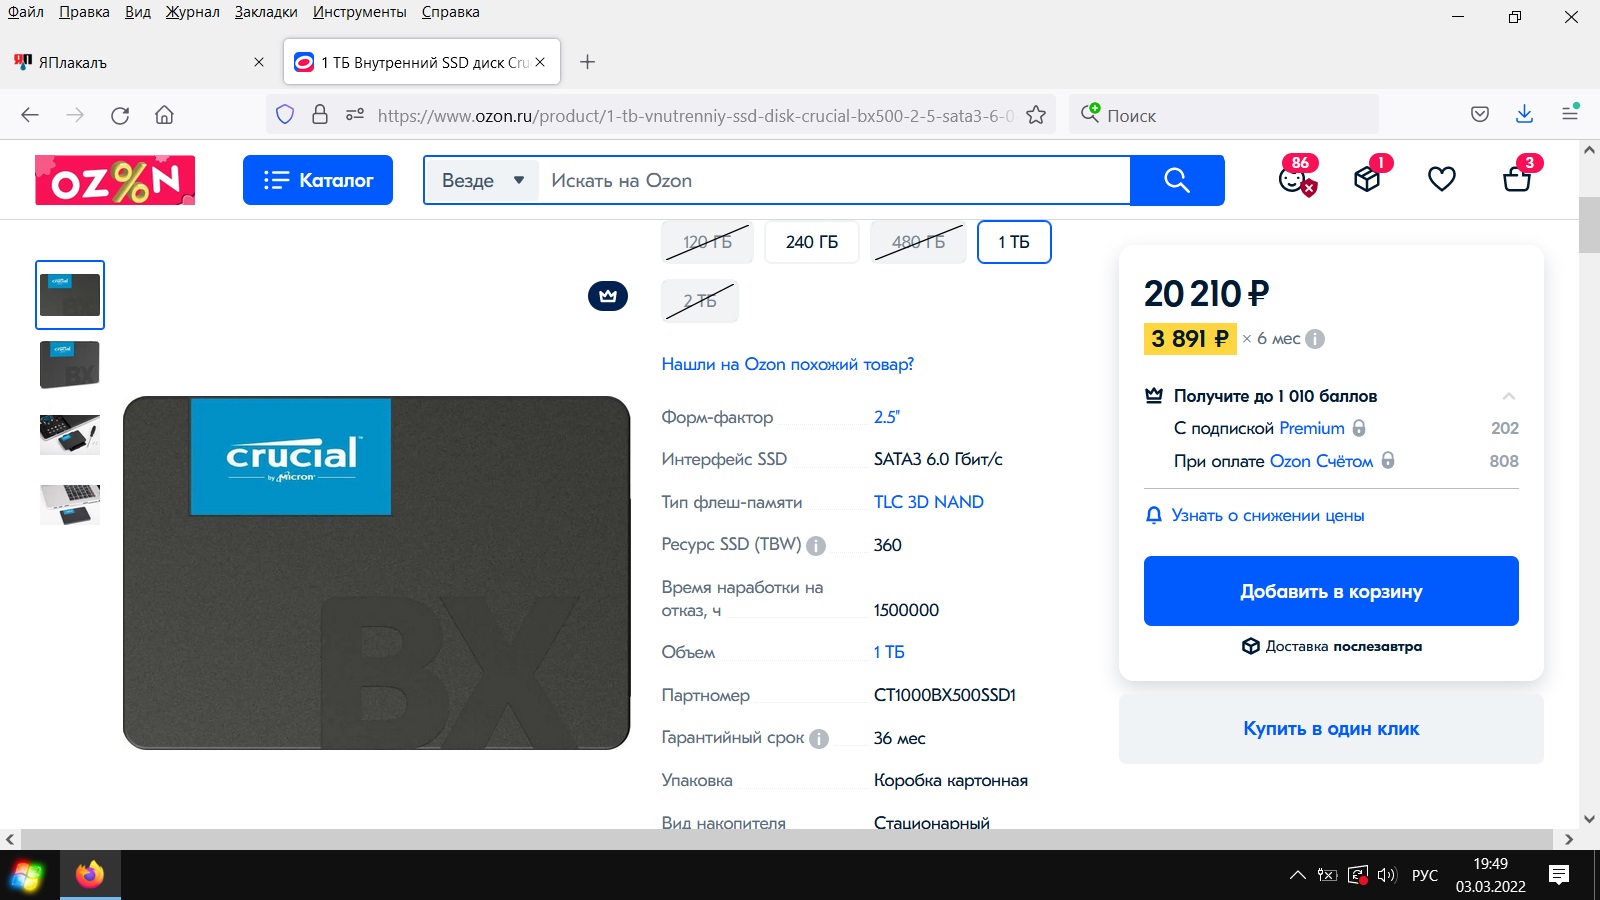This screenshot has width=1600, height=900.
Task: Open the Справка menu
Action: 450,12
